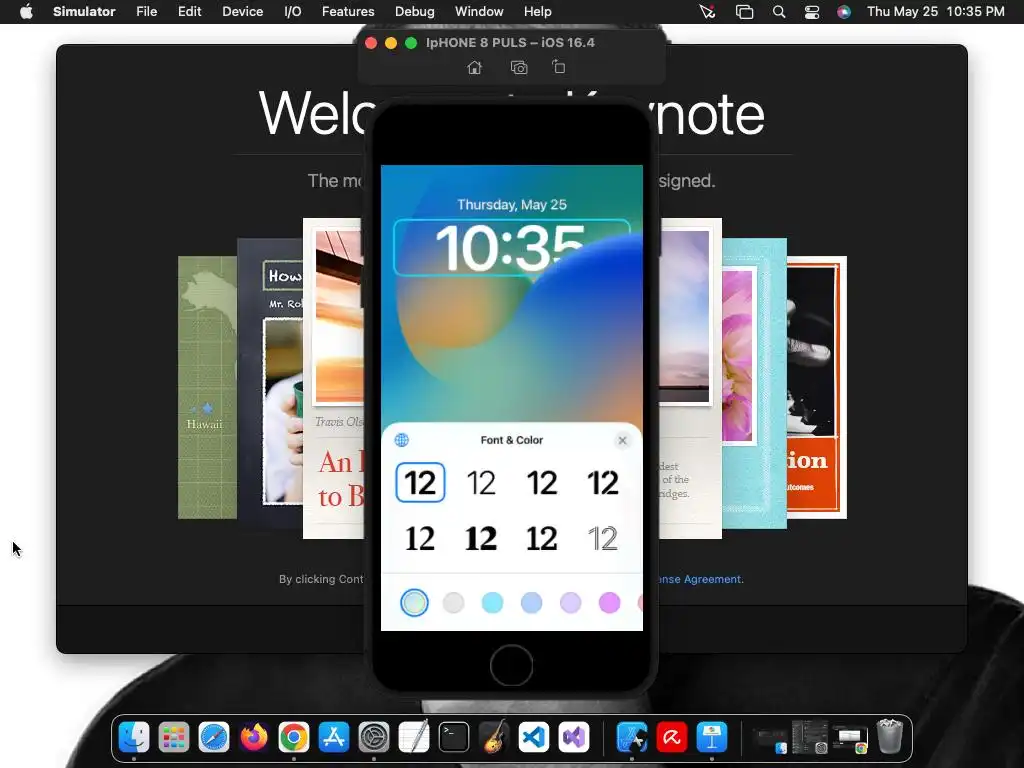Click the stacked windows menu bar icon
1024x768 pixels.
[744, 12]
